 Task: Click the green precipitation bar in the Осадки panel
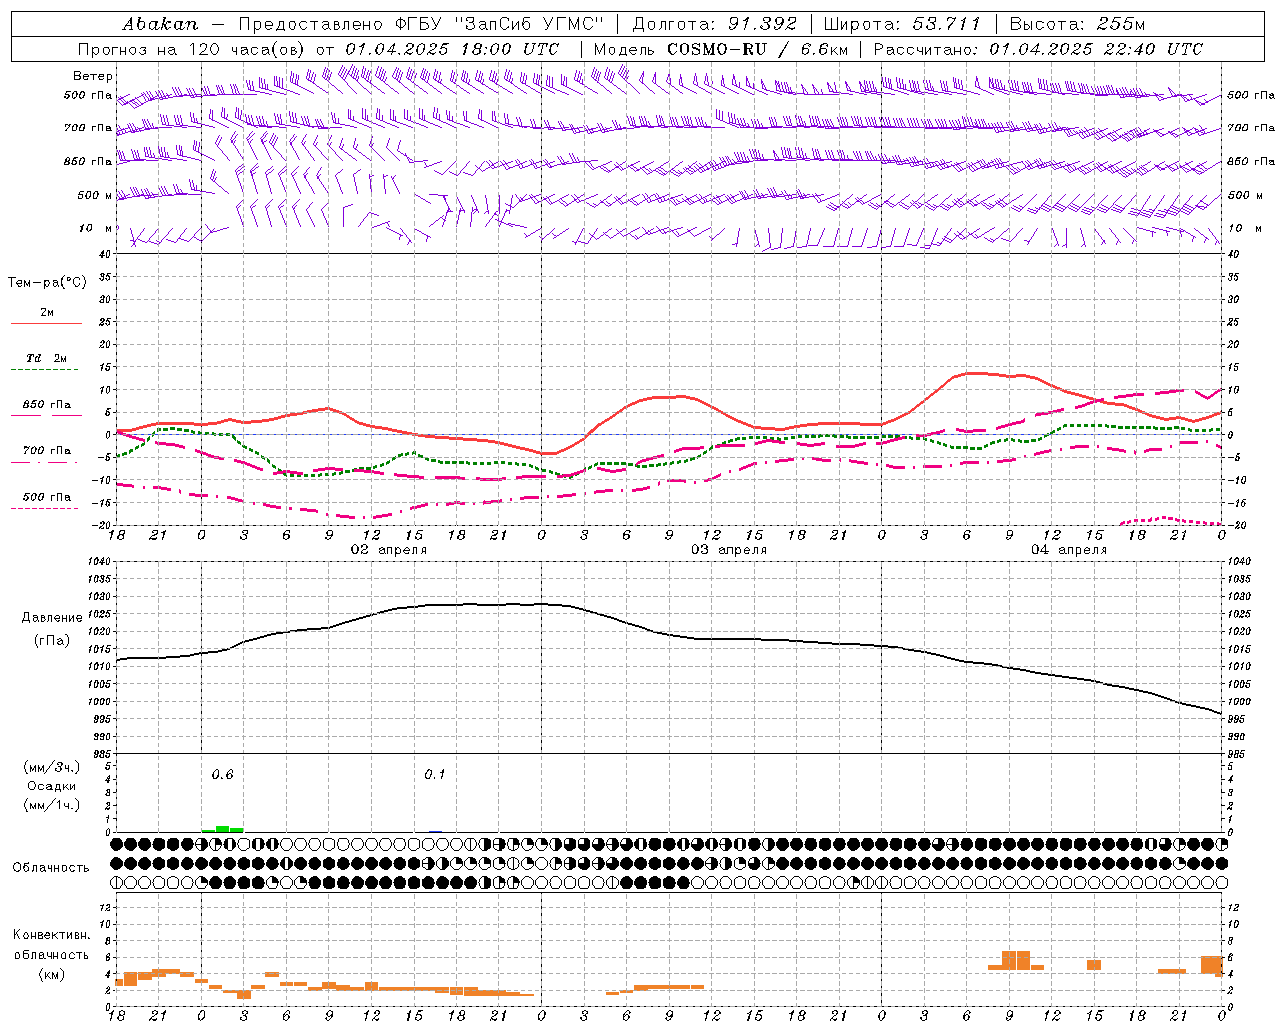[223, 829]
